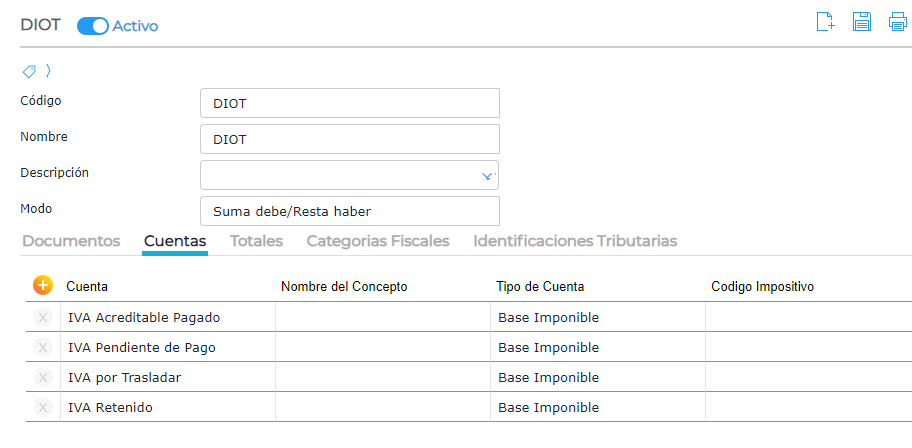Click the print icon
The image size is (912, 448).
[x=897, y=22]
